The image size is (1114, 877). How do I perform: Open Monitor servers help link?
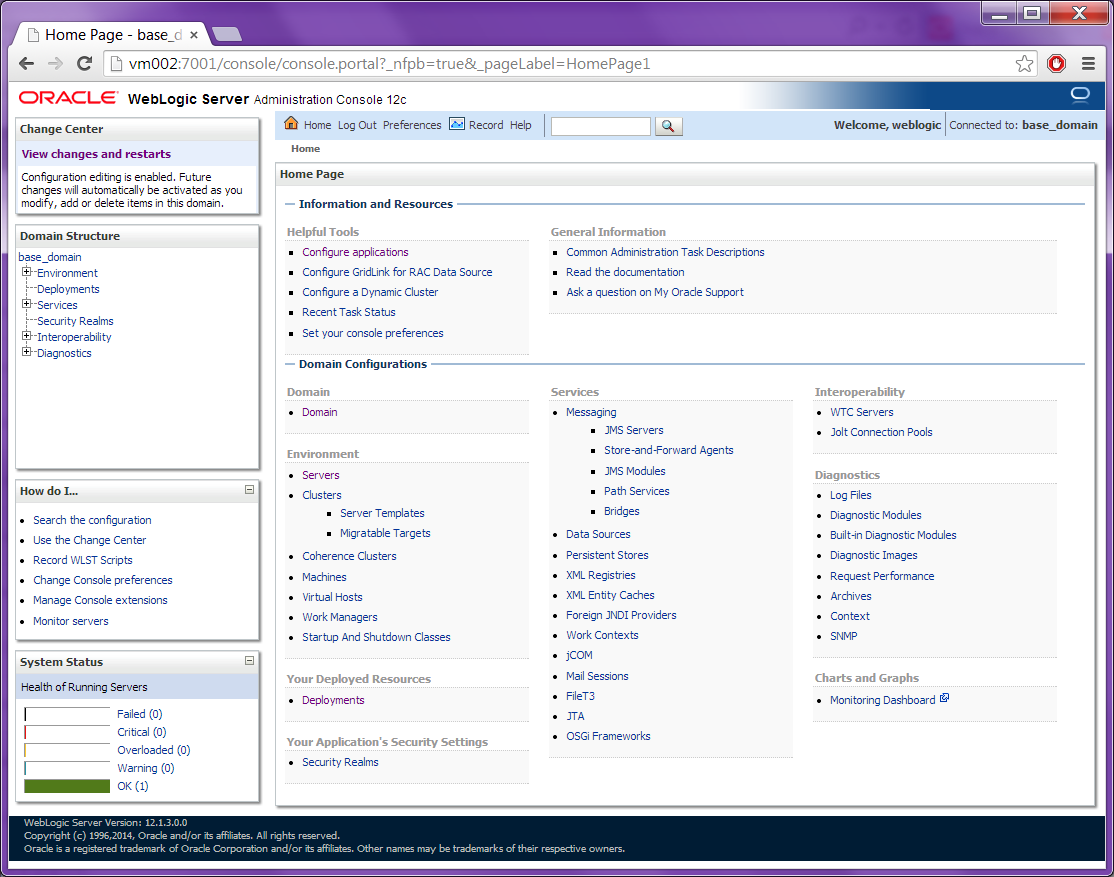pyautogui.click(x=71, y=621)
